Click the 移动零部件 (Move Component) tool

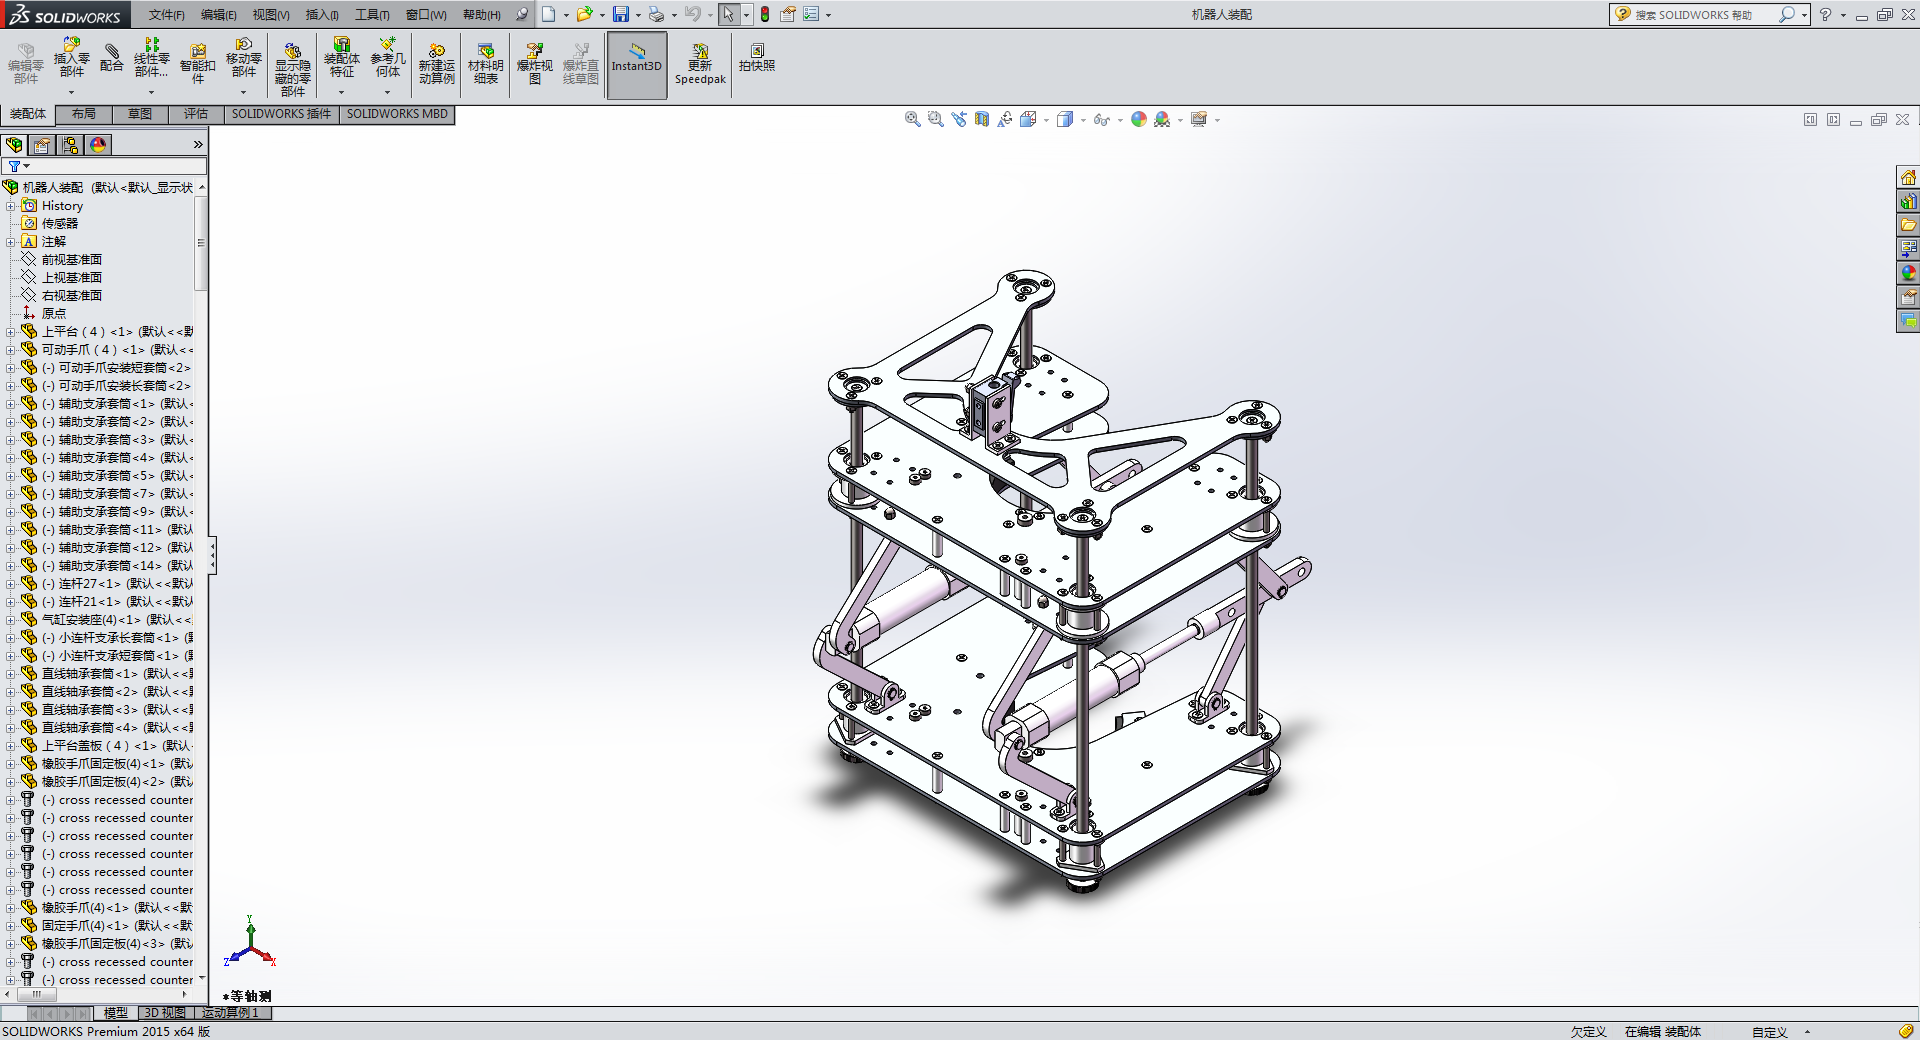(243, 58)
